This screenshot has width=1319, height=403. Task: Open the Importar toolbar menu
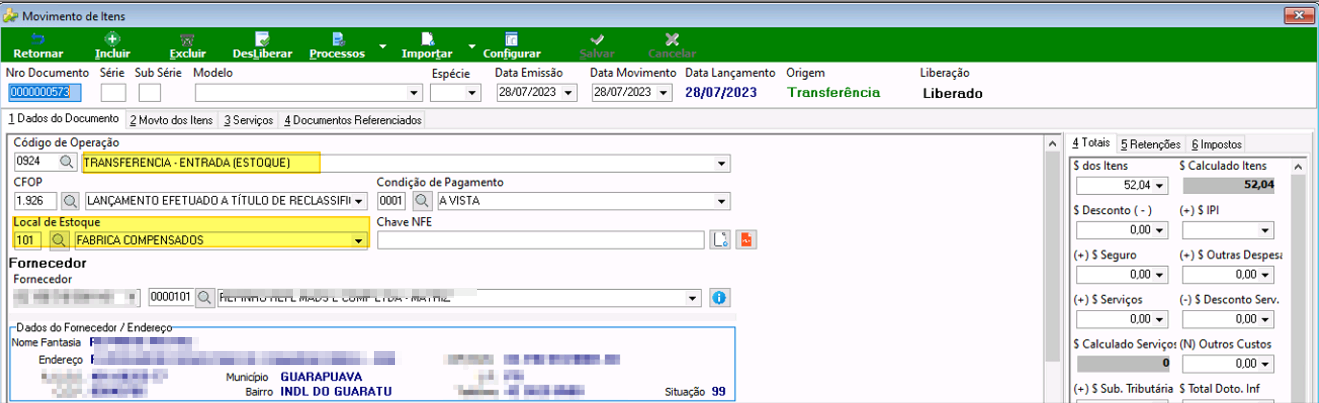(427, 46)
